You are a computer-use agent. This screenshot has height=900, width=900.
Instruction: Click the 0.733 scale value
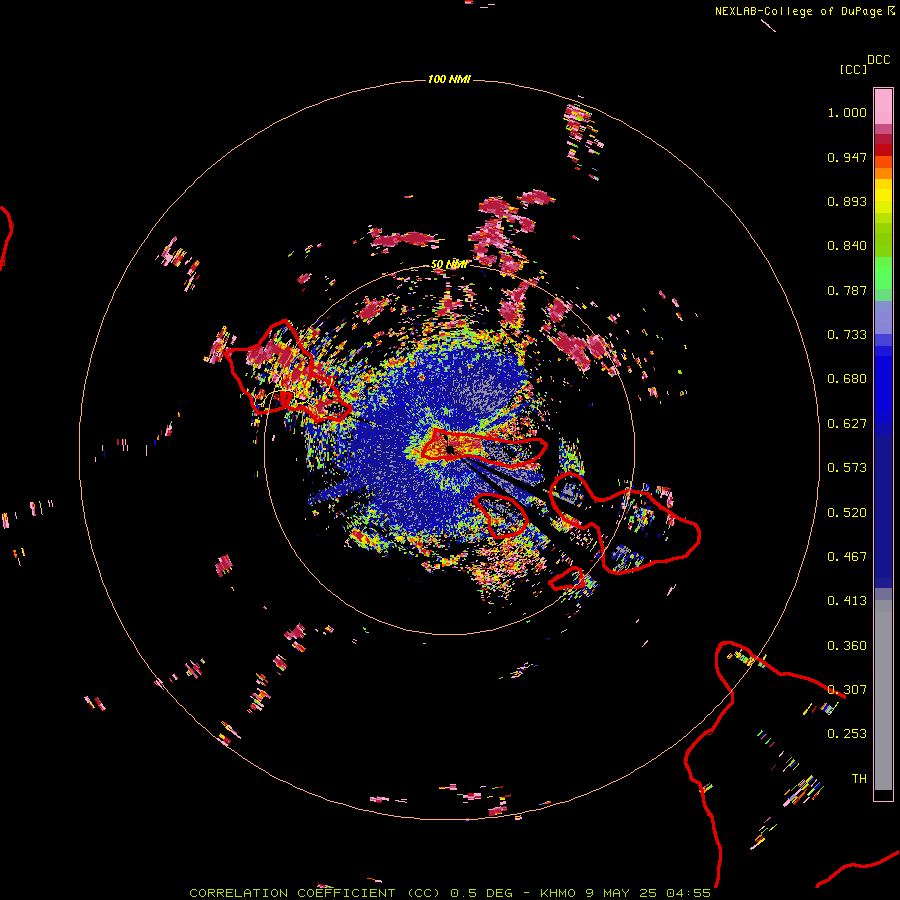(x=847, y=335)
